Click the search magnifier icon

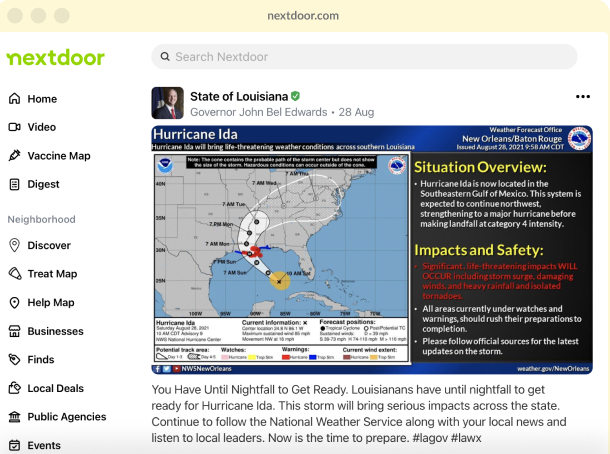pyautogui.click(x=165, y=57)
